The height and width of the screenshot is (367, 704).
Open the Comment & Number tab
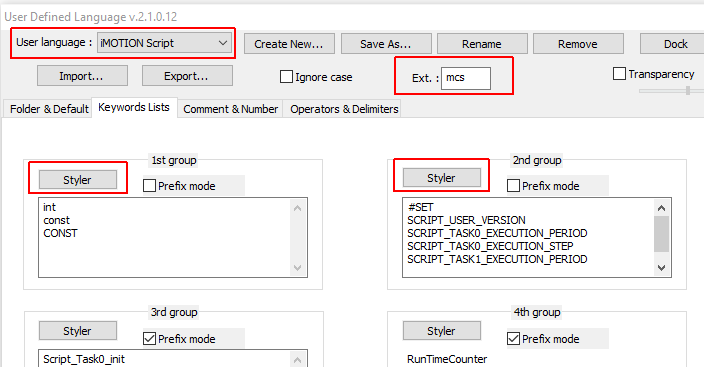(231, 109)
